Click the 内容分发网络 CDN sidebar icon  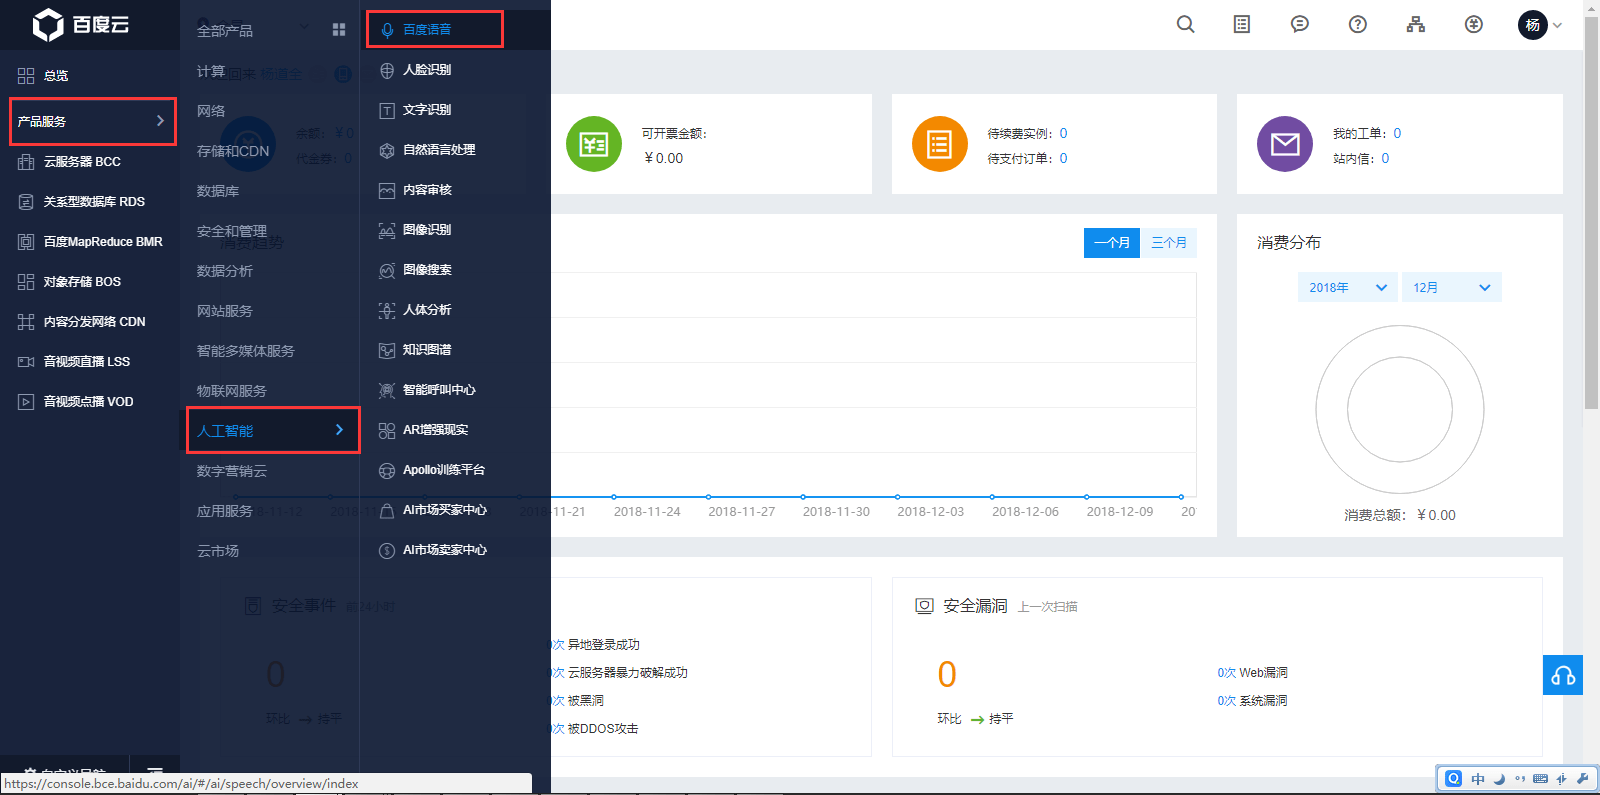point(26,322)
